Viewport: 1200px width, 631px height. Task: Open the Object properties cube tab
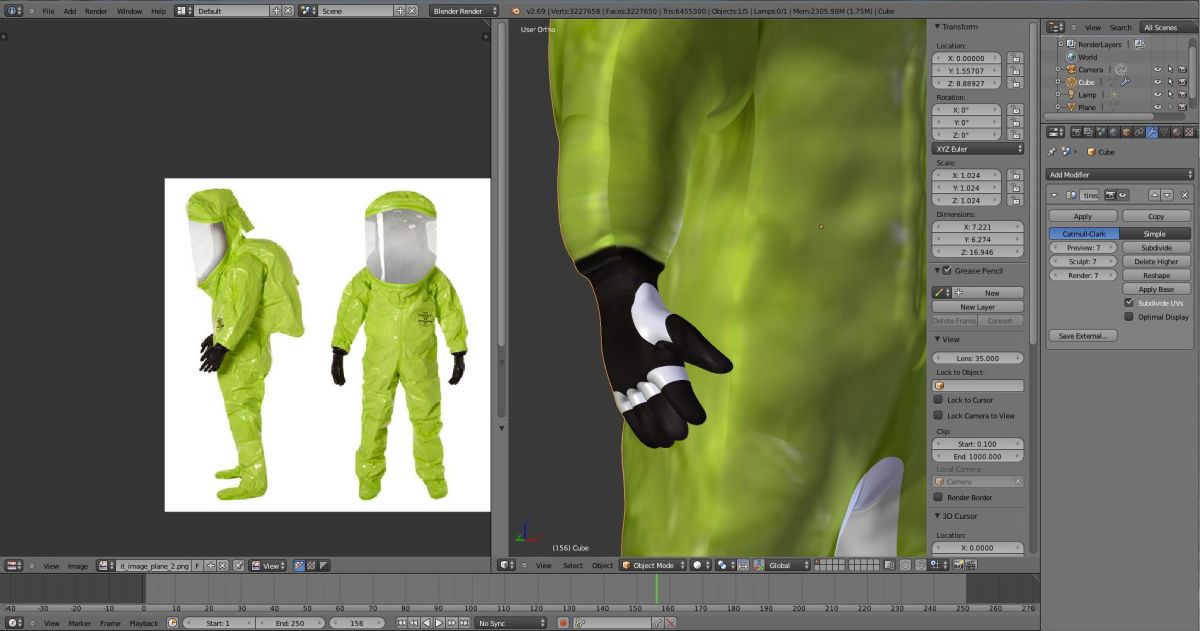1126,132
